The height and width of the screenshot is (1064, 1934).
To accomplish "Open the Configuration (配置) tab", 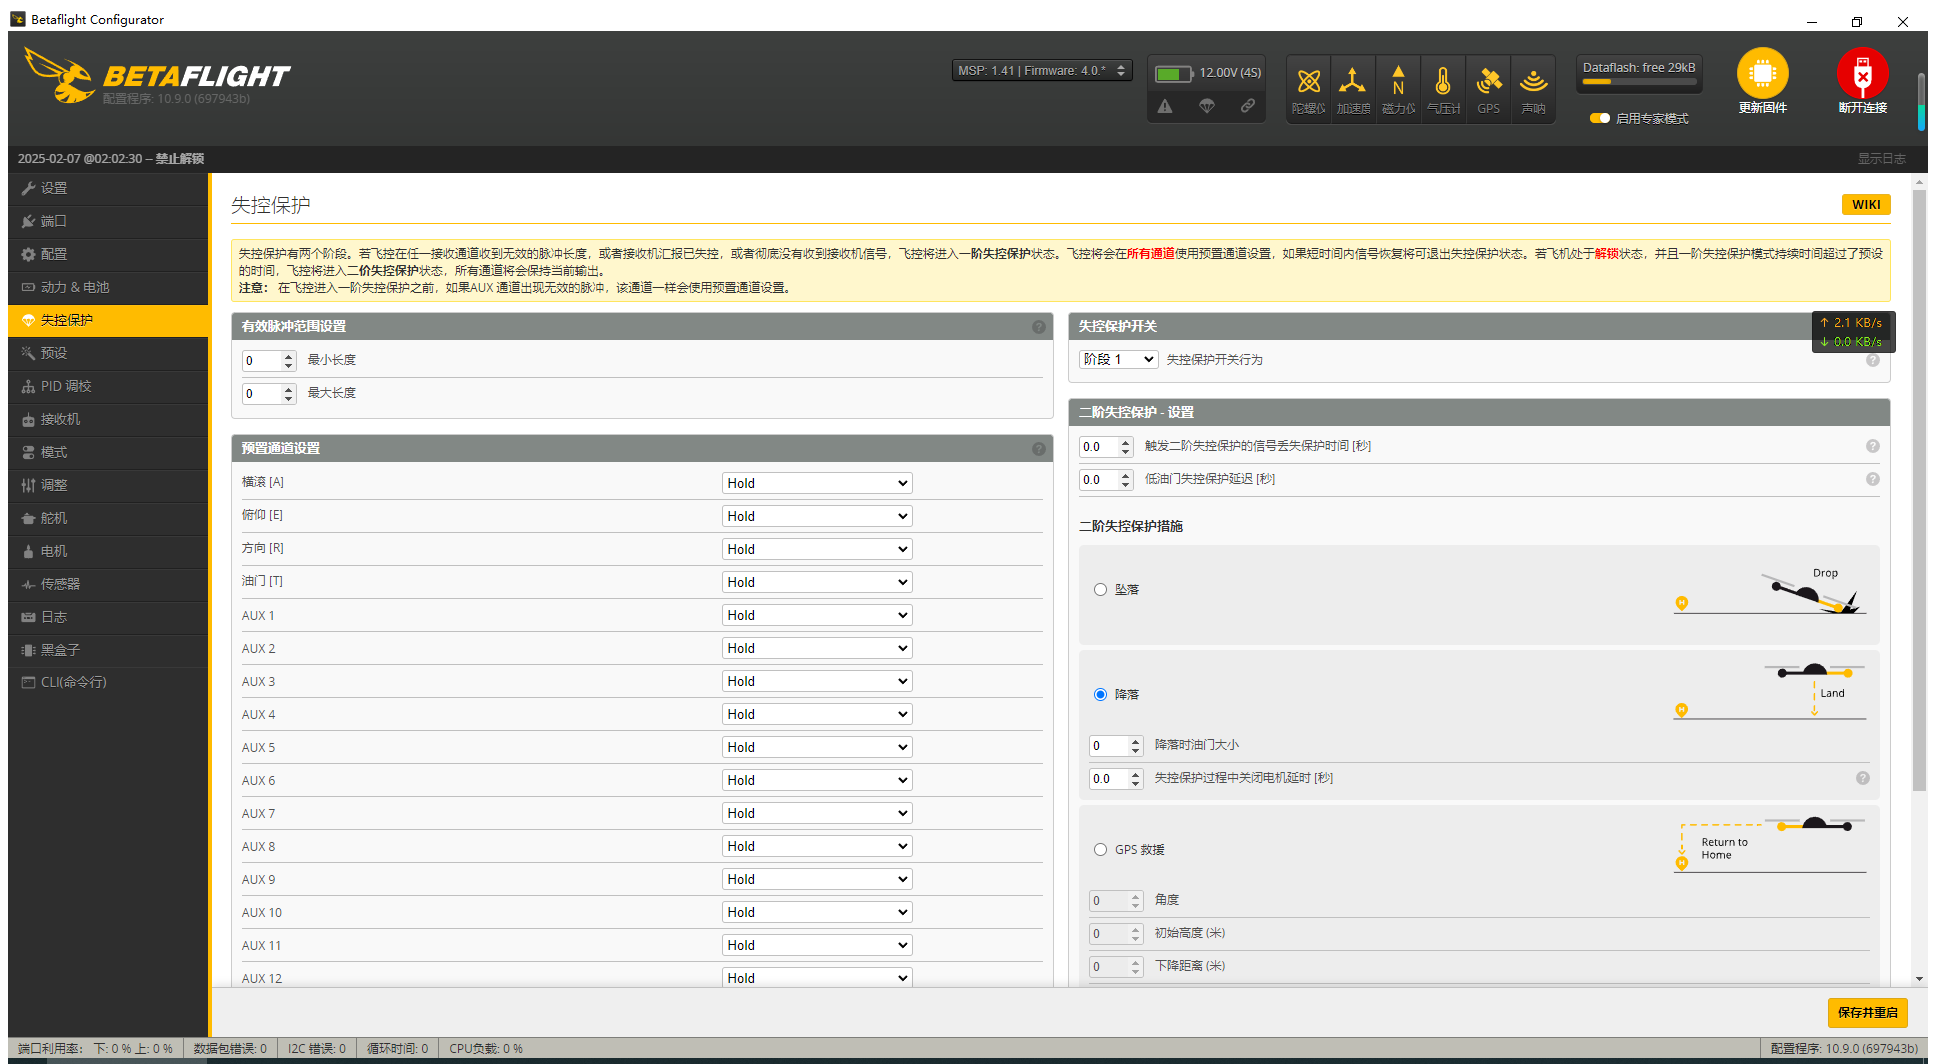I will coord(108,254).
